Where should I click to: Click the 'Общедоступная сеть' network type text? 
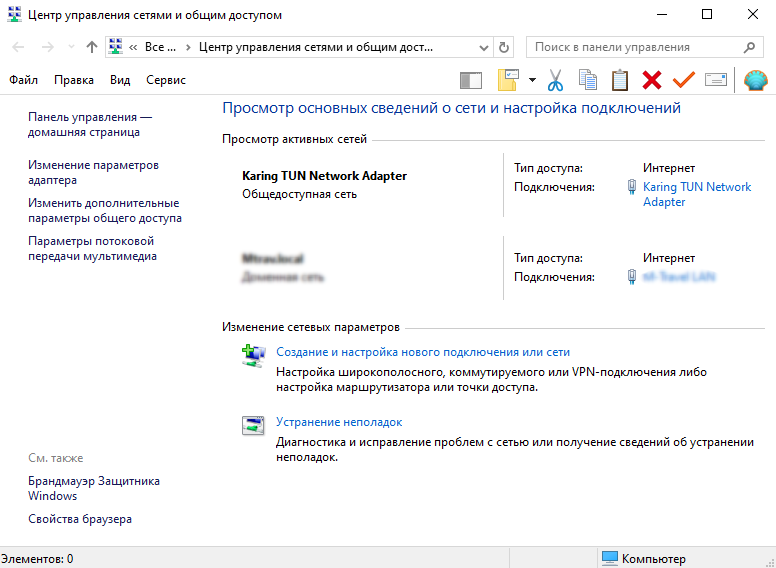point(299,194)
